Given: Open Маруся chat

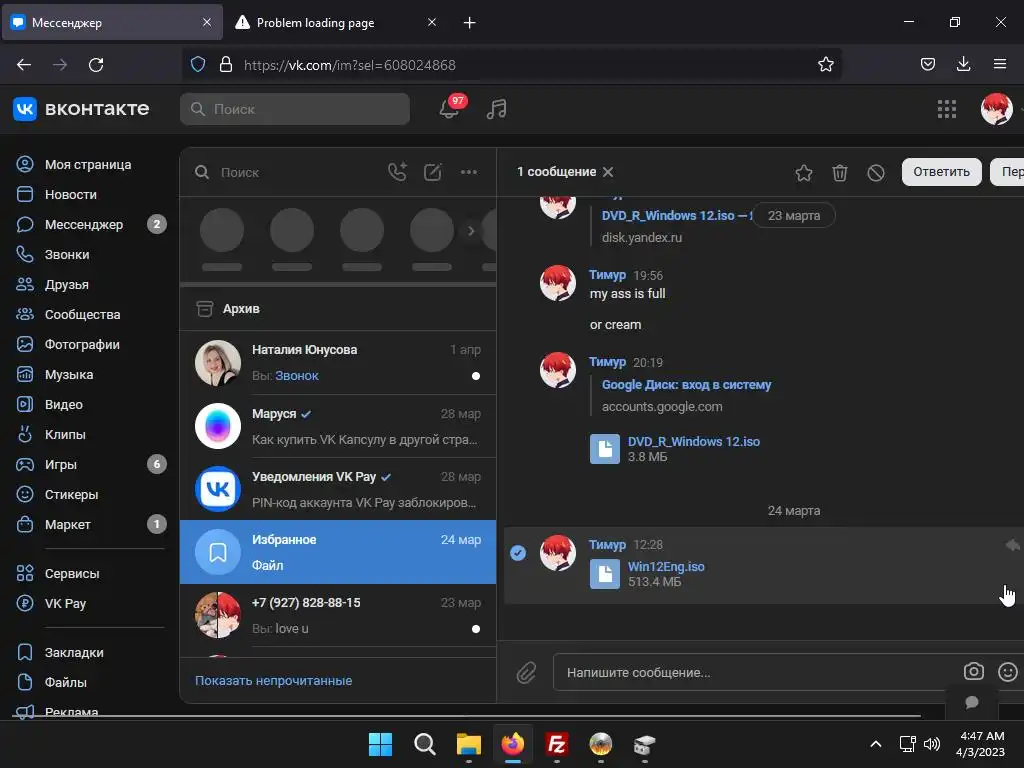Looking at the screenshot, I should [338, 426].
